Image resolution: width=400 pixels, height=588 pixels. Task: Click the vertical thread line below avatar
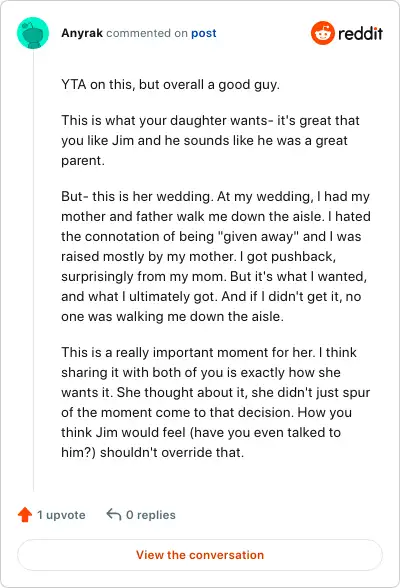[33, 270]
